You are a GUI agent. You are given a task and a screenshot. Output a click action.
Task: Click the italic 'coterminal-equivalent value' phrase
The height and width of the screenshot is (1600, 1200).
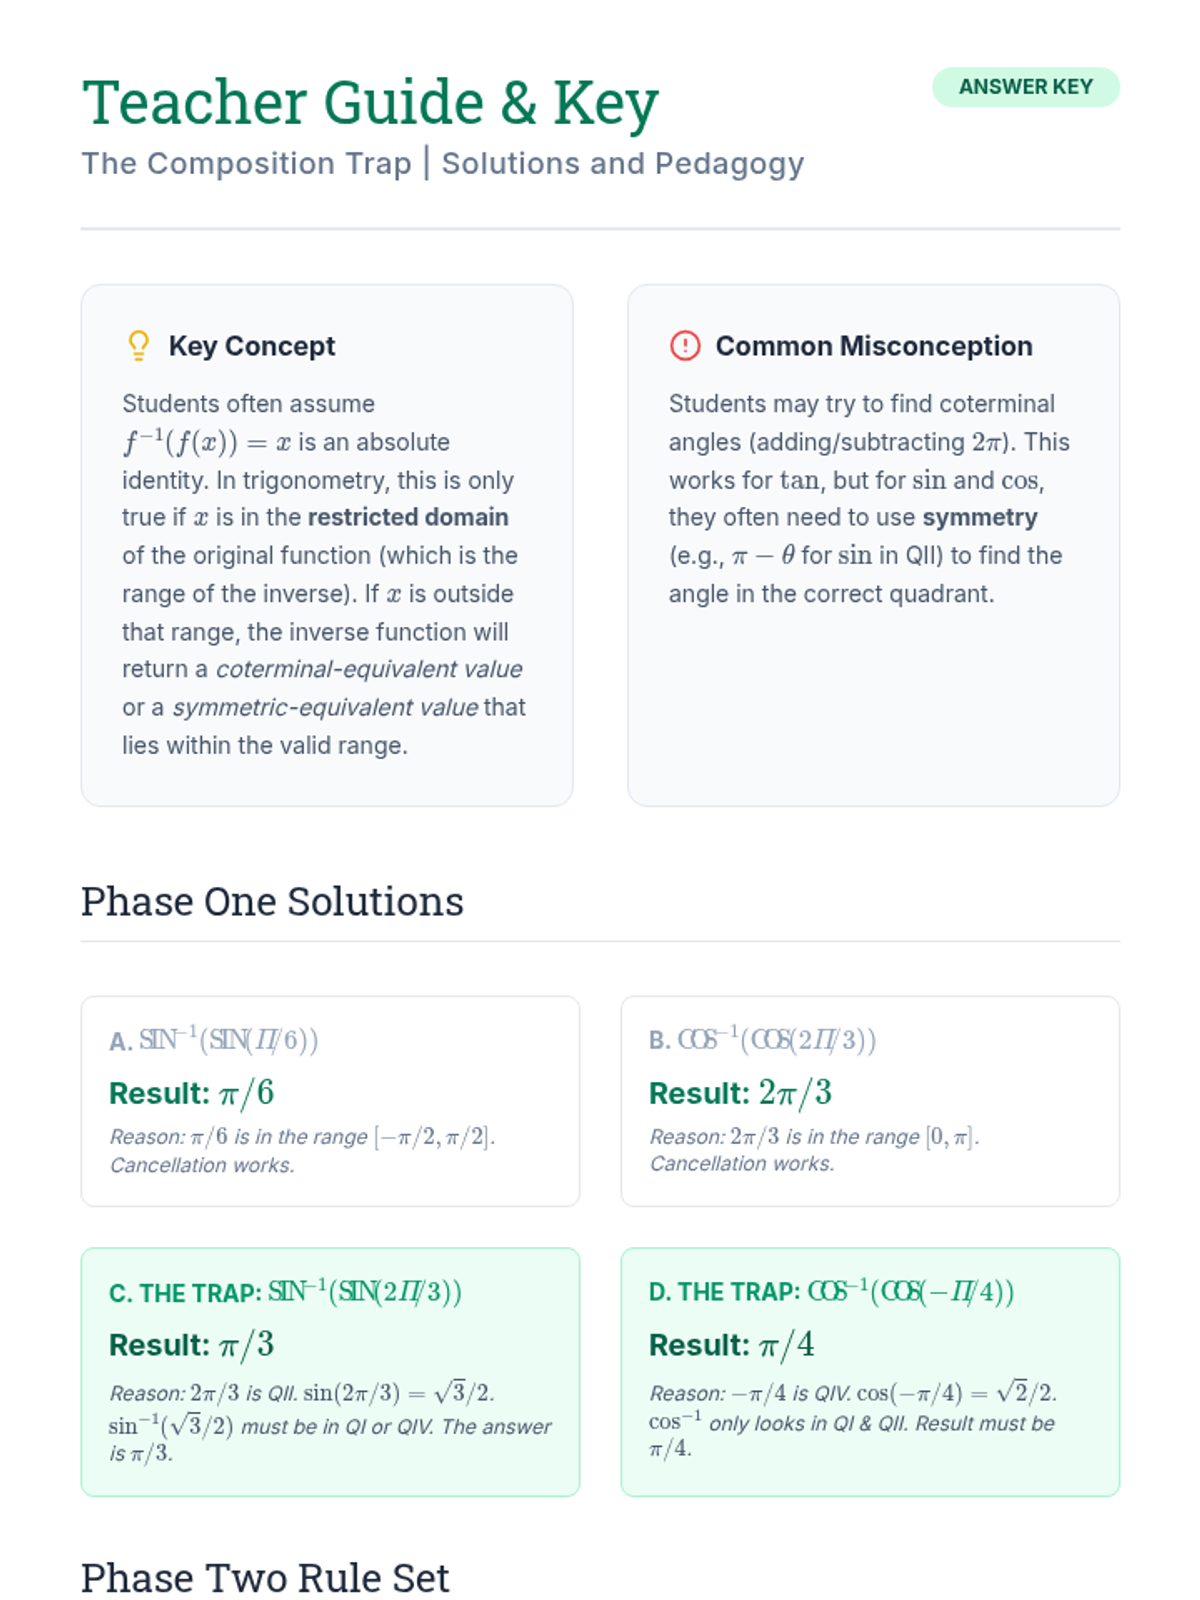pyautogui.click(x=369, y=669)
